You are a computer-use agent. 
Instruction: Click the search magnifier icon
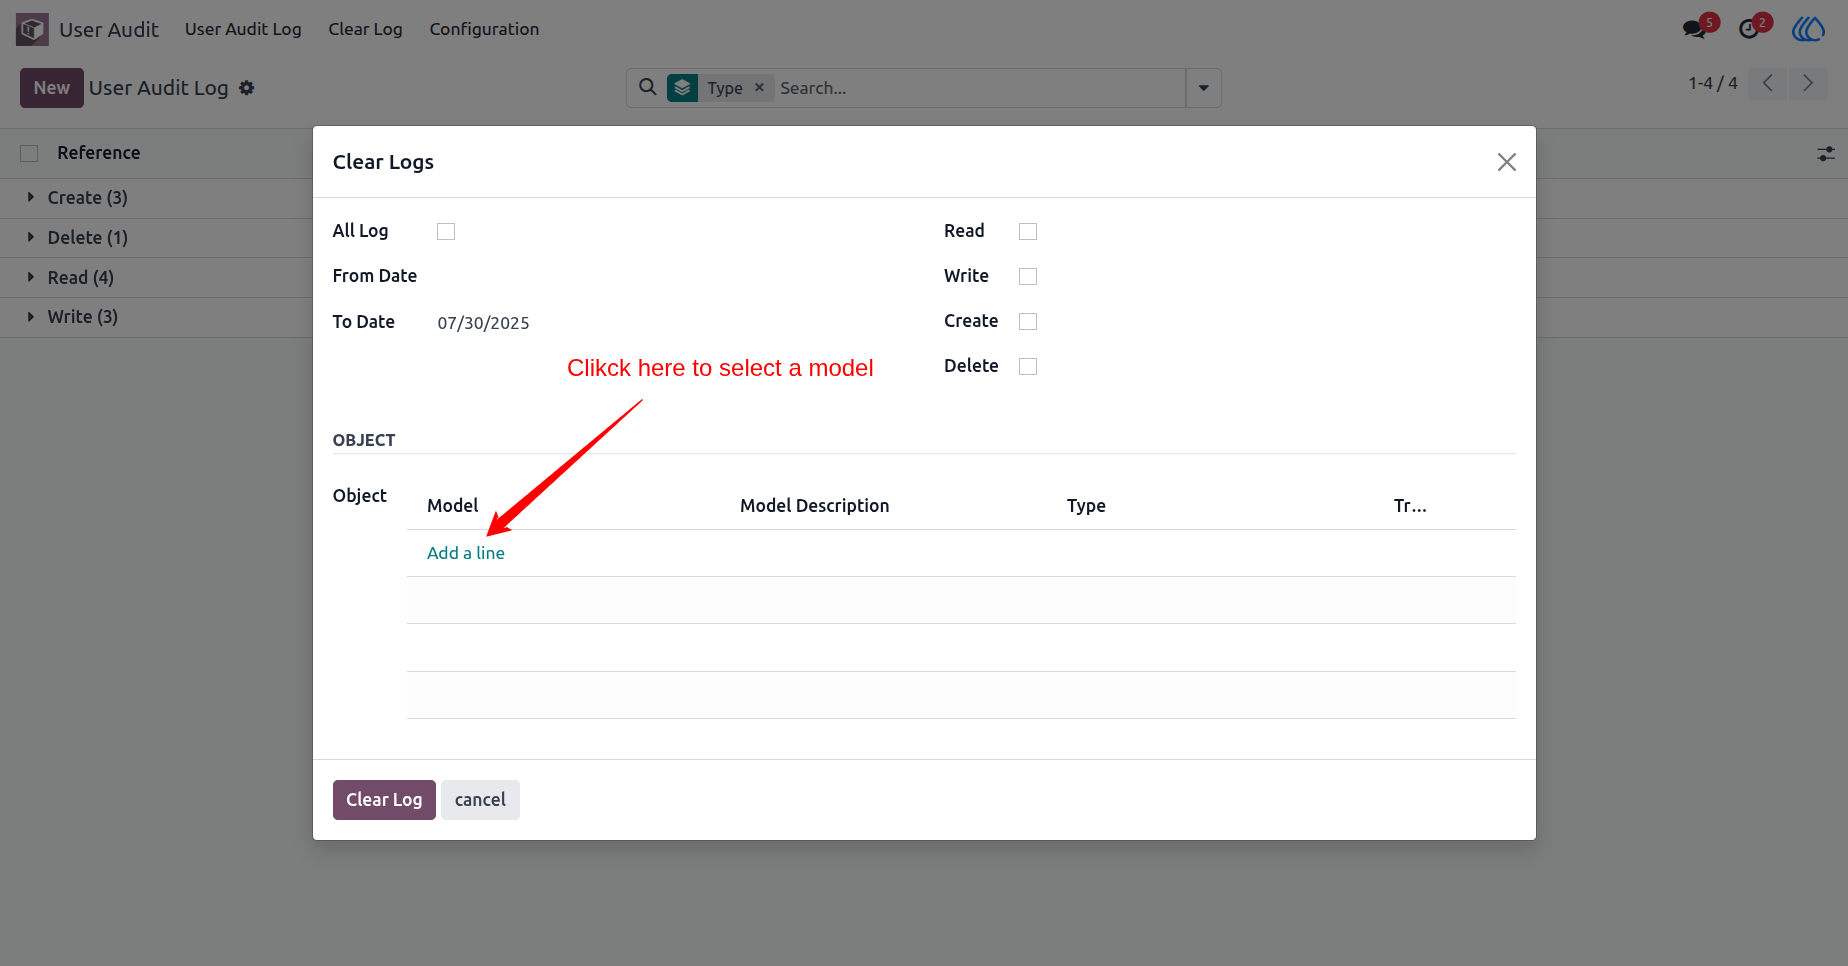(648, 87)
